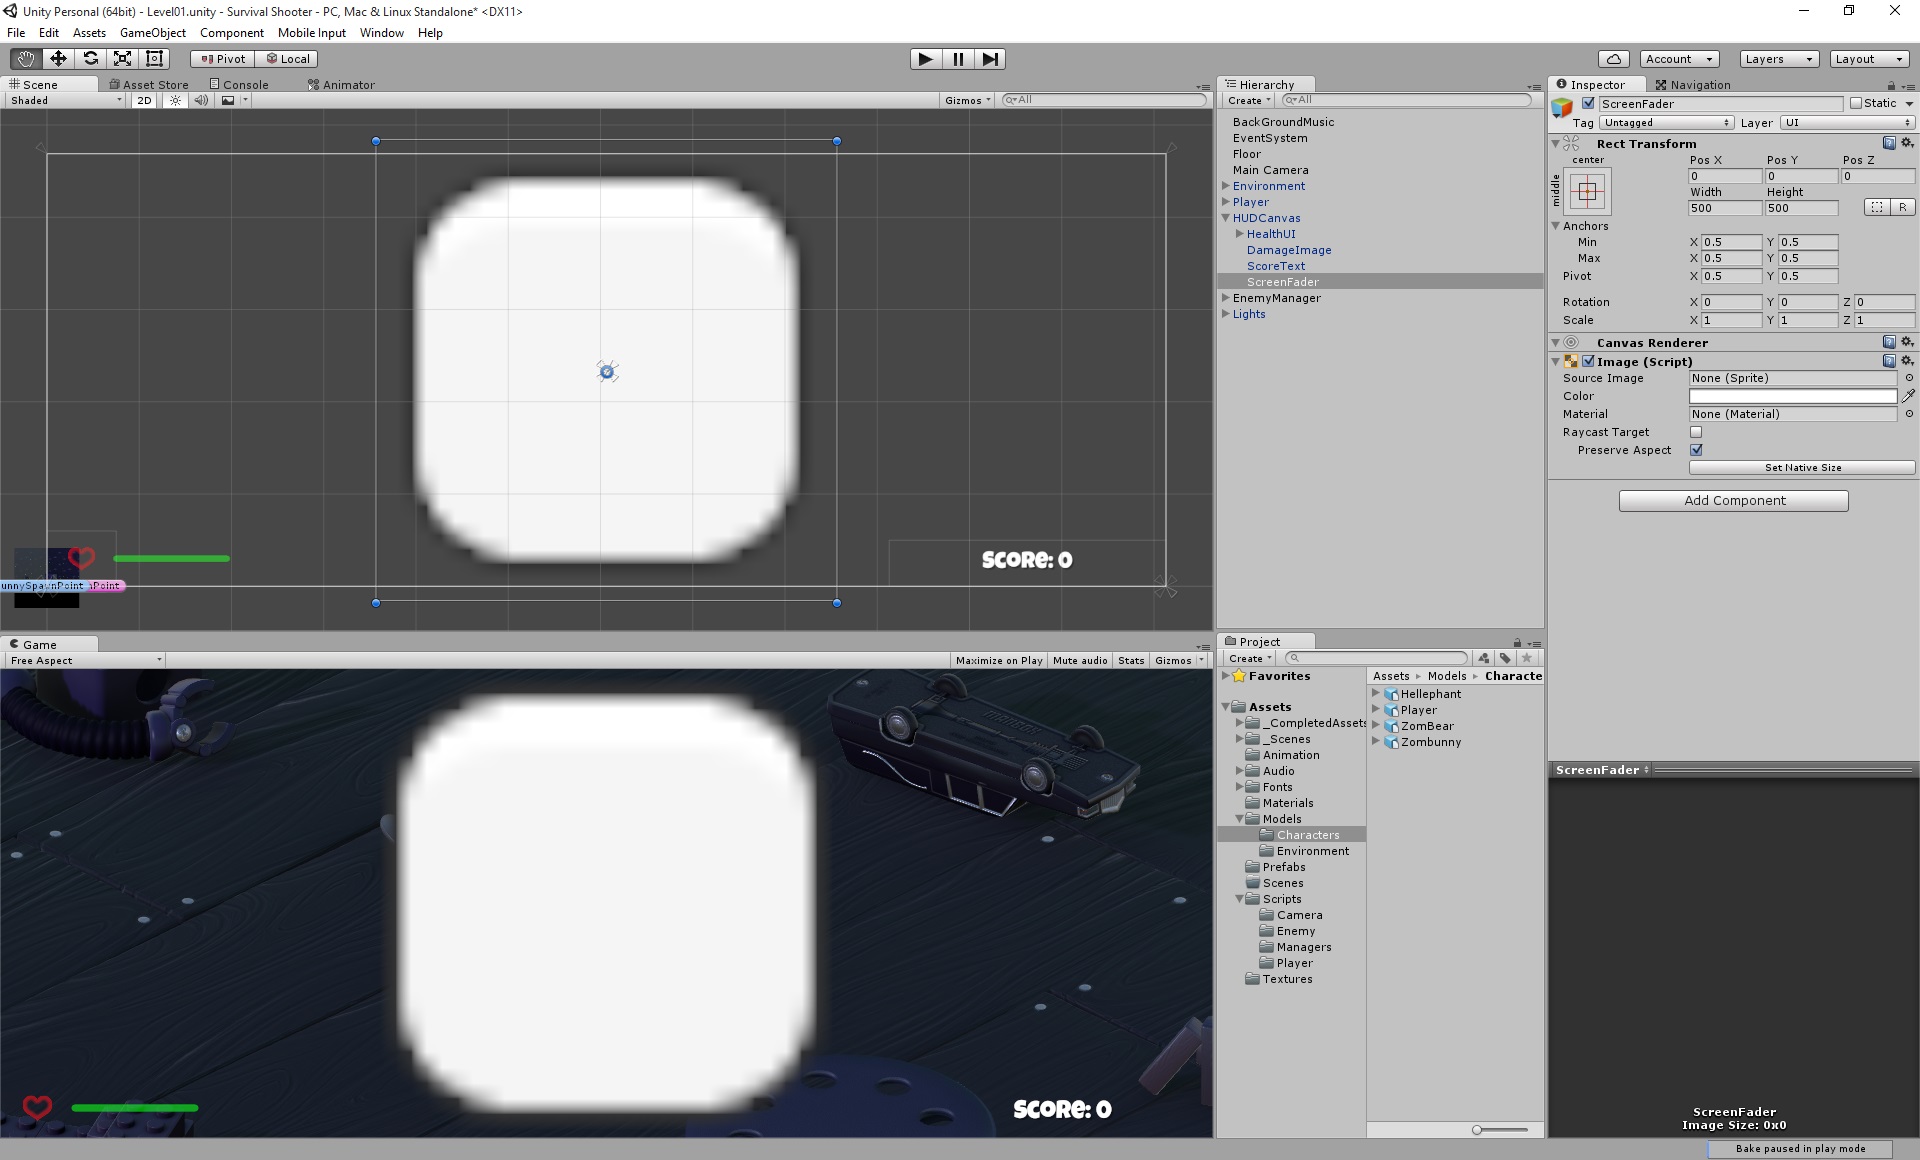Toggle Pivot handle position button
This screenshot has height=1160, width=1920.
(x=223, y=59)
